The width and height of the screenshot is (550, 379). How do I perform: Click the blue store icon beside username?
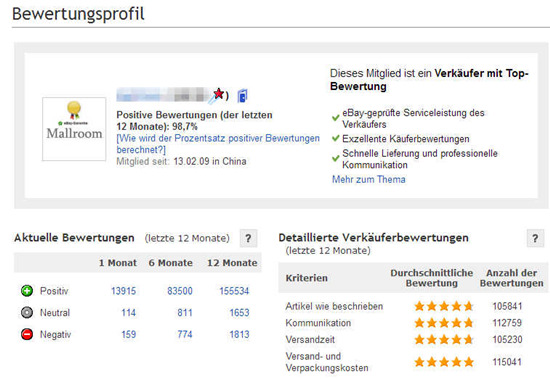point(242,96)
